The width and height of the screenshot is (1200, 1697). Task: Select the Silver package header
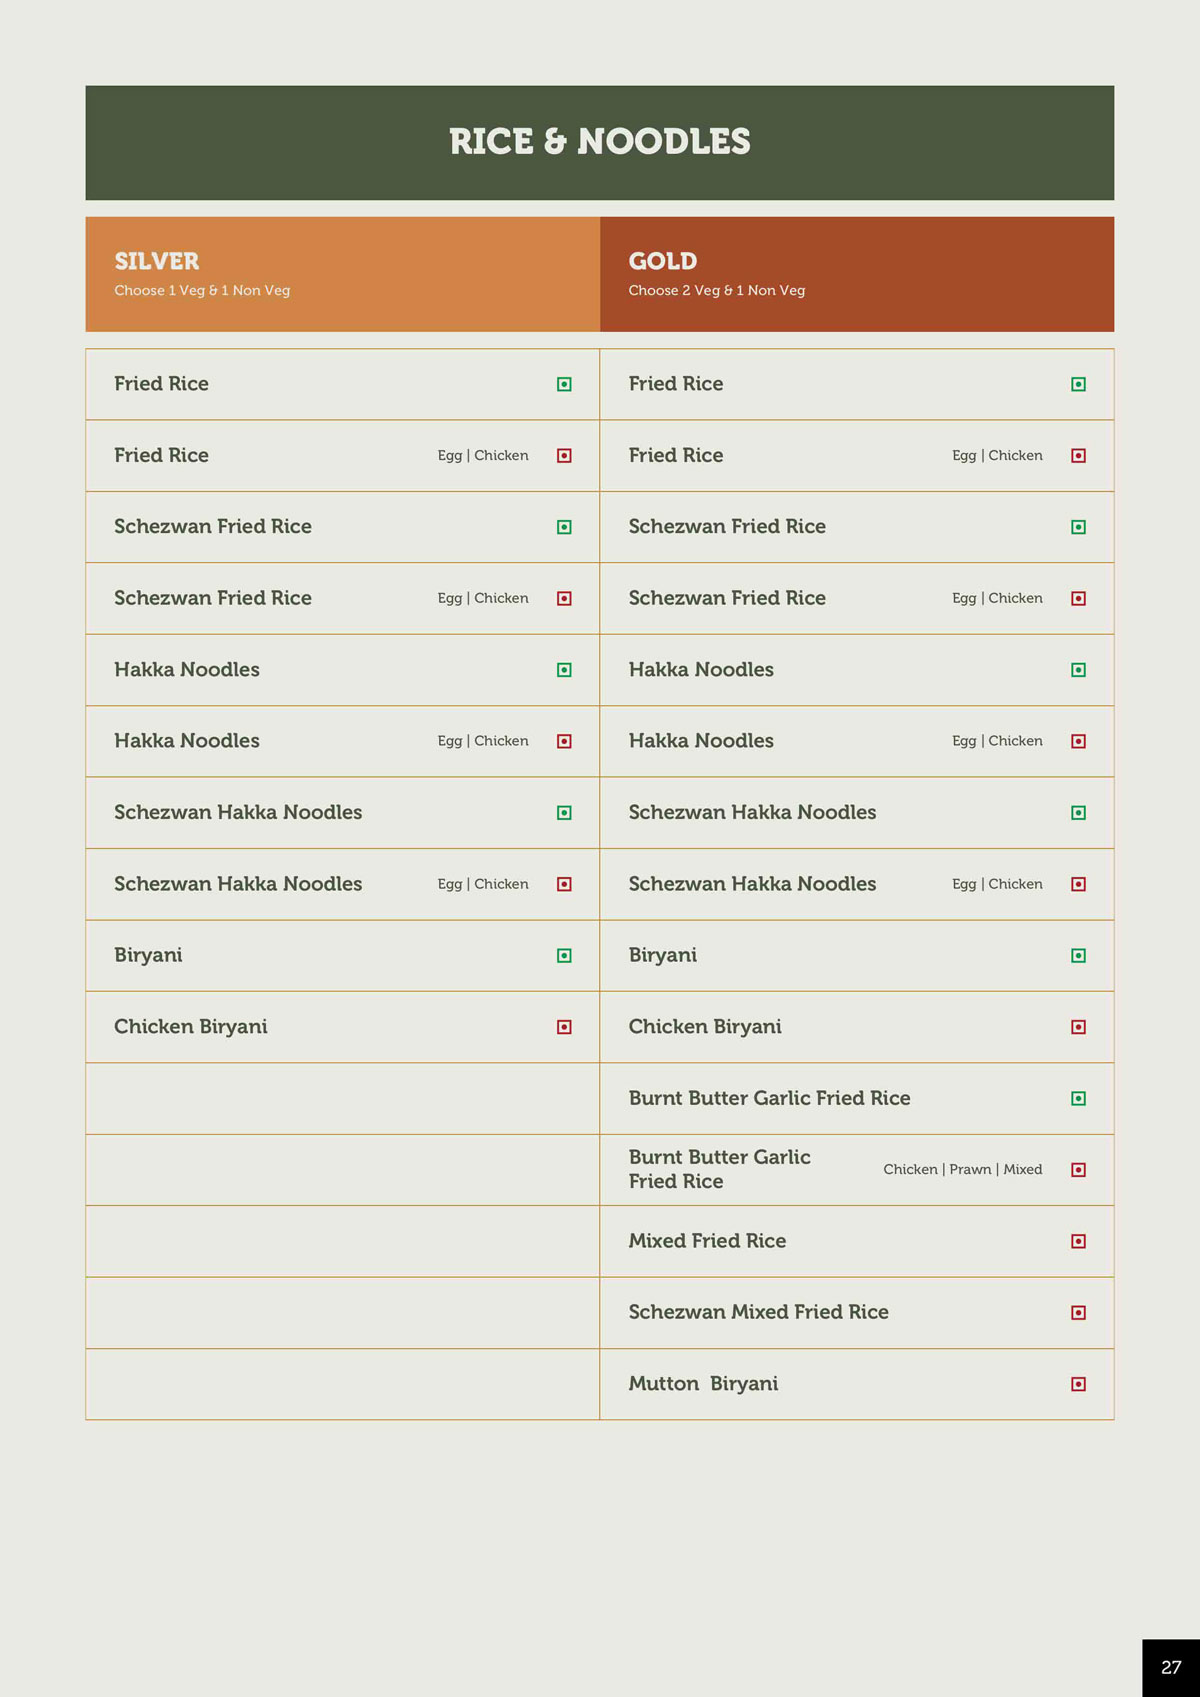342,274
